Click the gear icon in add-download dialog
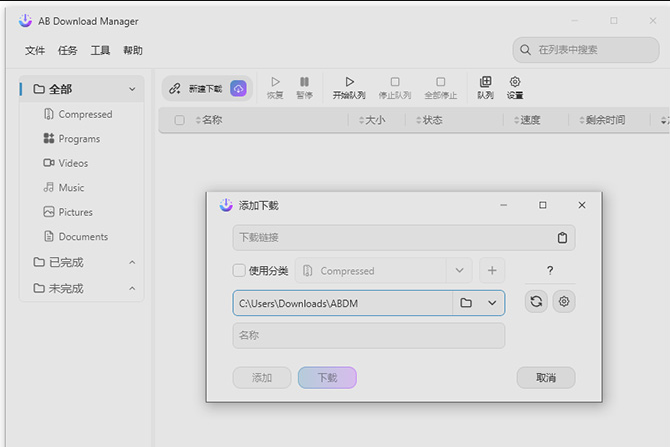The image size is (670, 447). [564, 302]
